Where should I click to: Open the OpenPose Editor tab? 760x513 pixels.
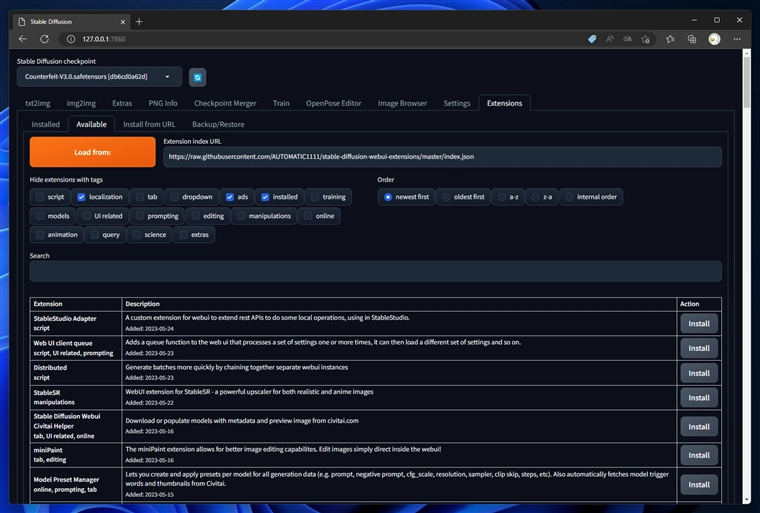[x=333, y=103]
